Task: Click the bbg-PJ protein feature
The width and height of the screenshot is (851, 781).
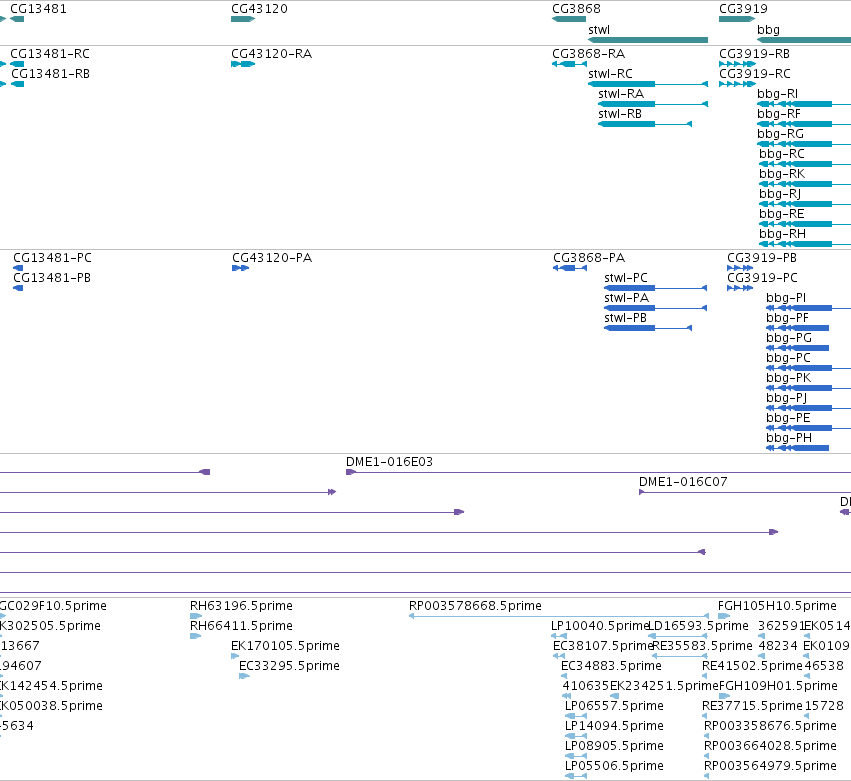Action: point(786,398)
